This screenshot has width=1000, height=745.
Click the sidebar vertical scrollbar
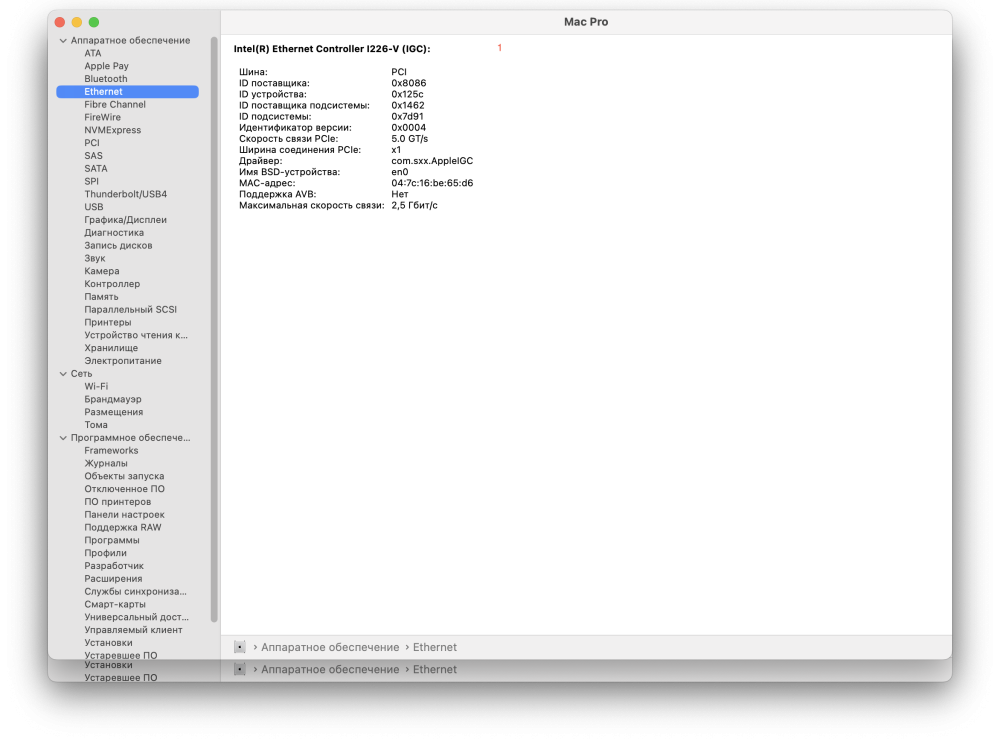214,329
